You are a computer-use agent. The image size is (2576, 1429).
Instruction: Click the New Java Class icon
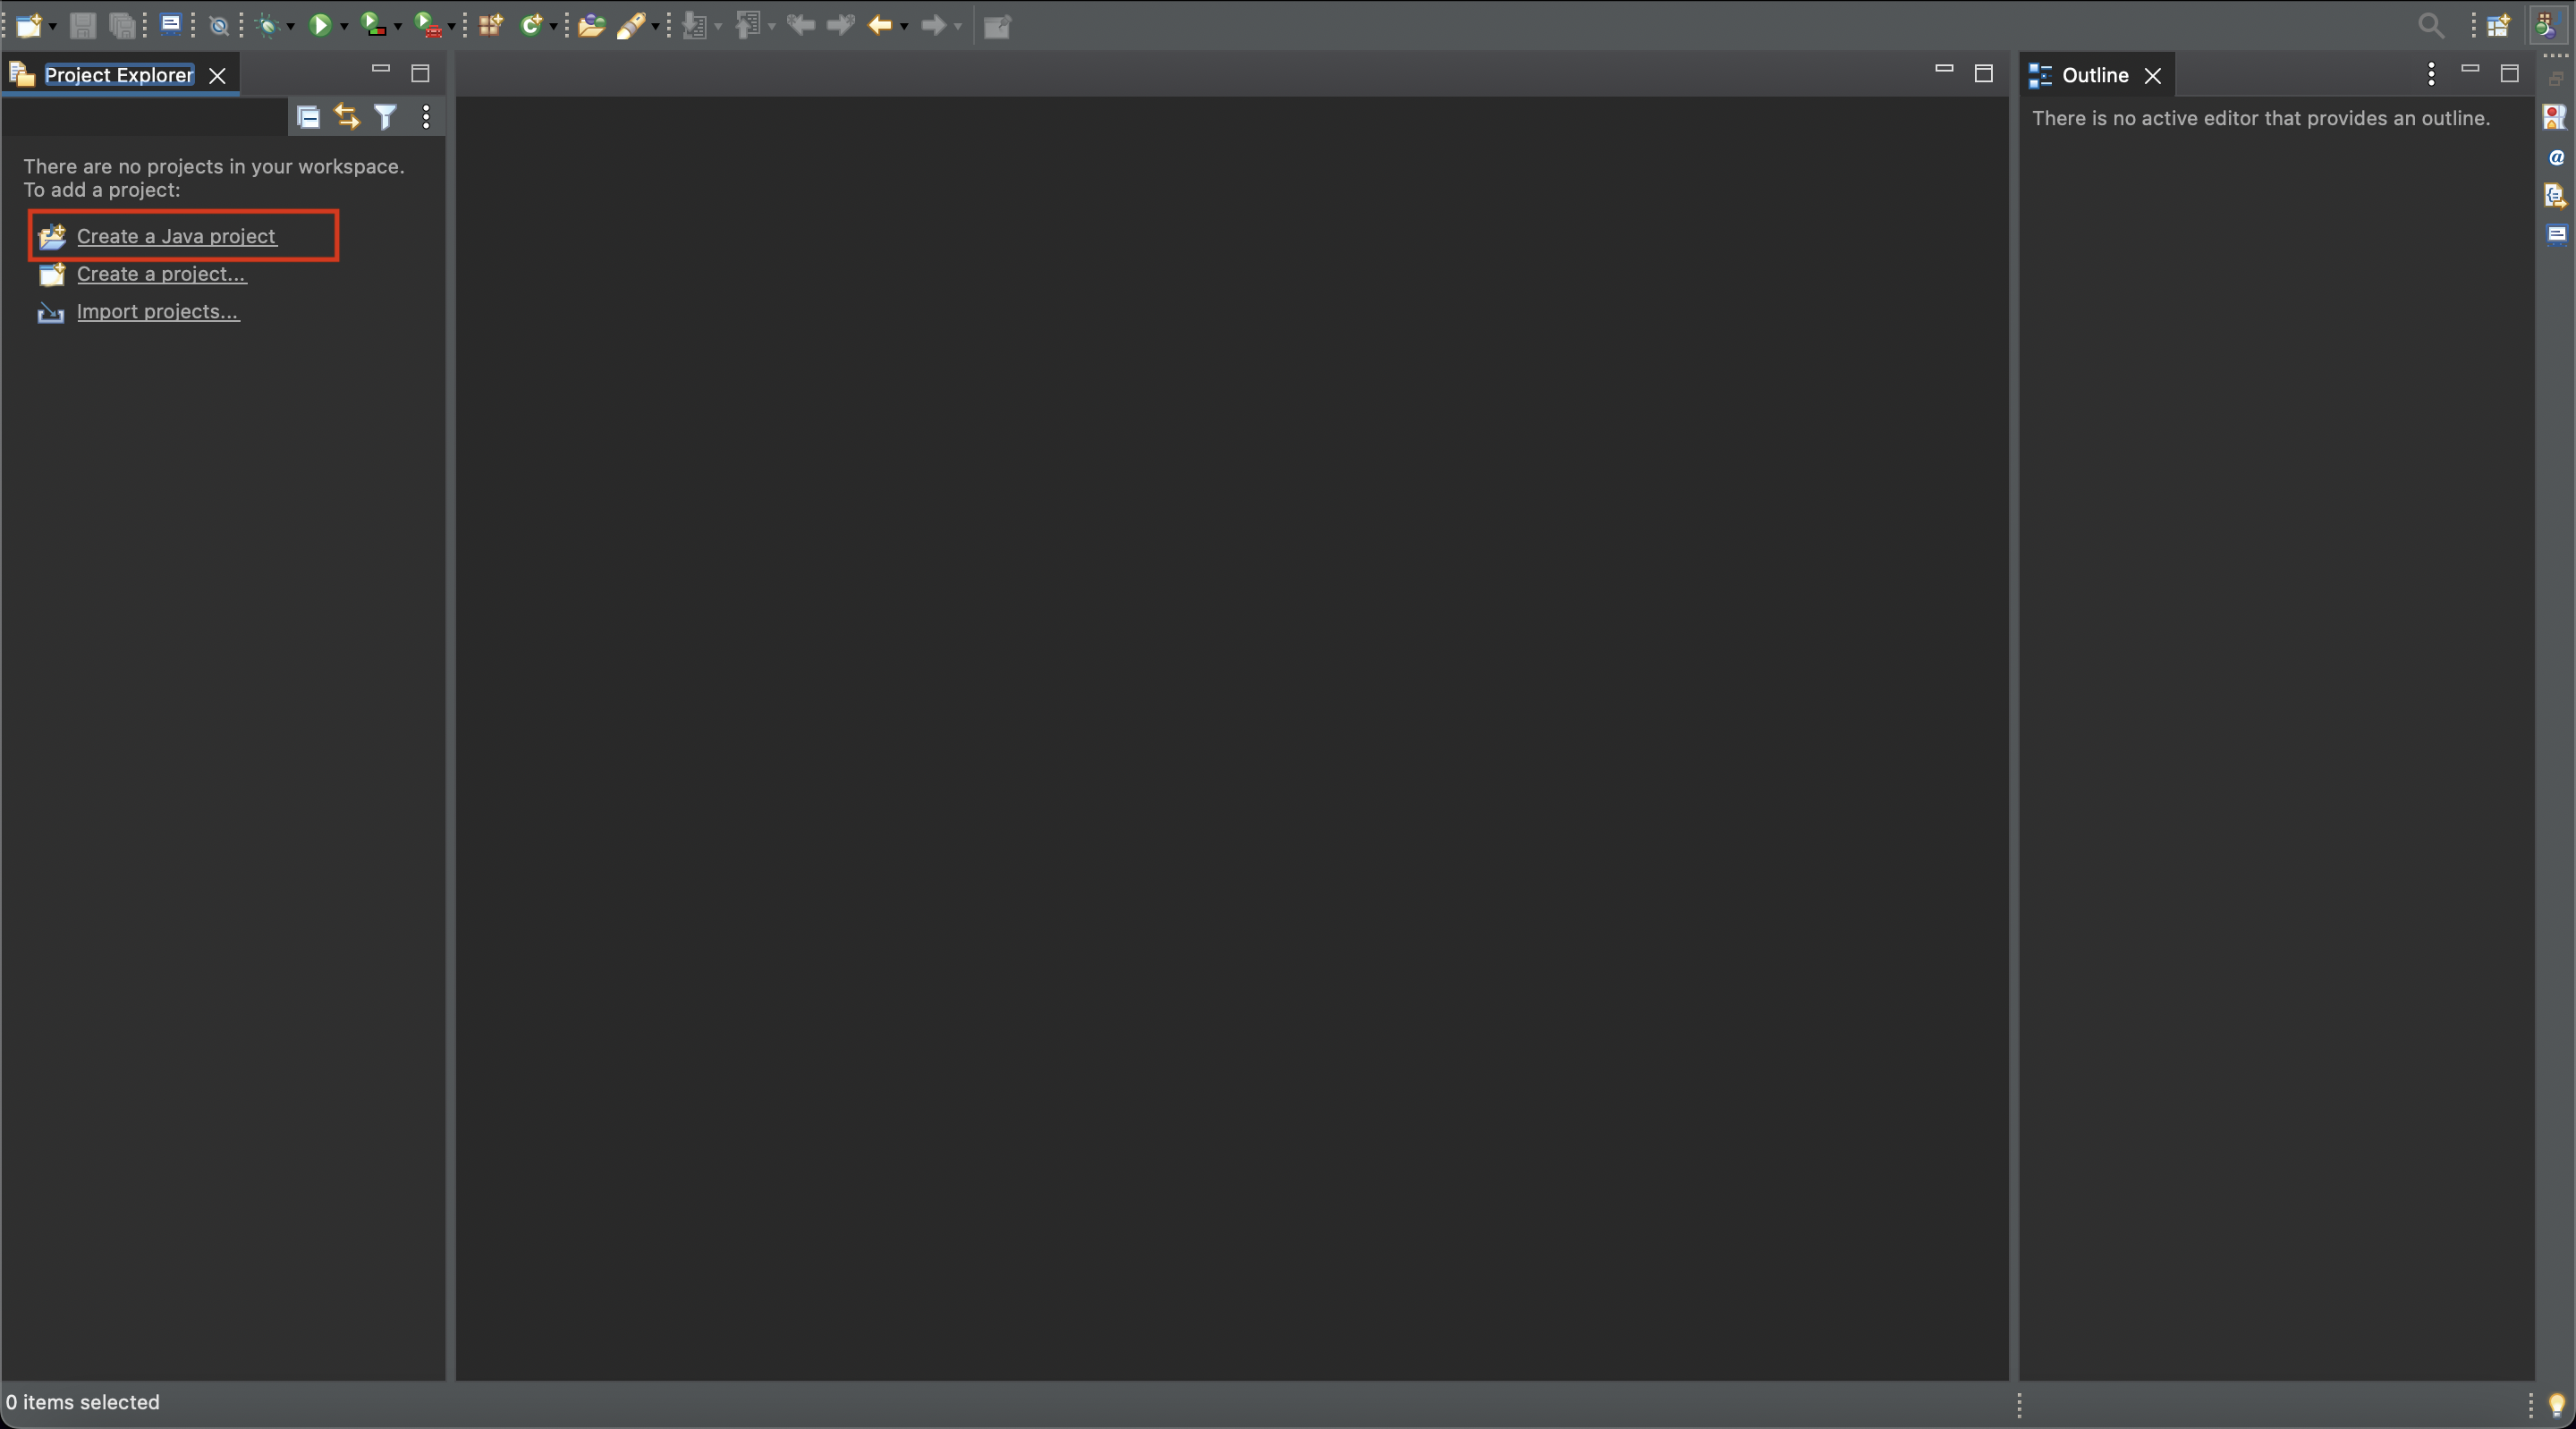pos(531,25)
